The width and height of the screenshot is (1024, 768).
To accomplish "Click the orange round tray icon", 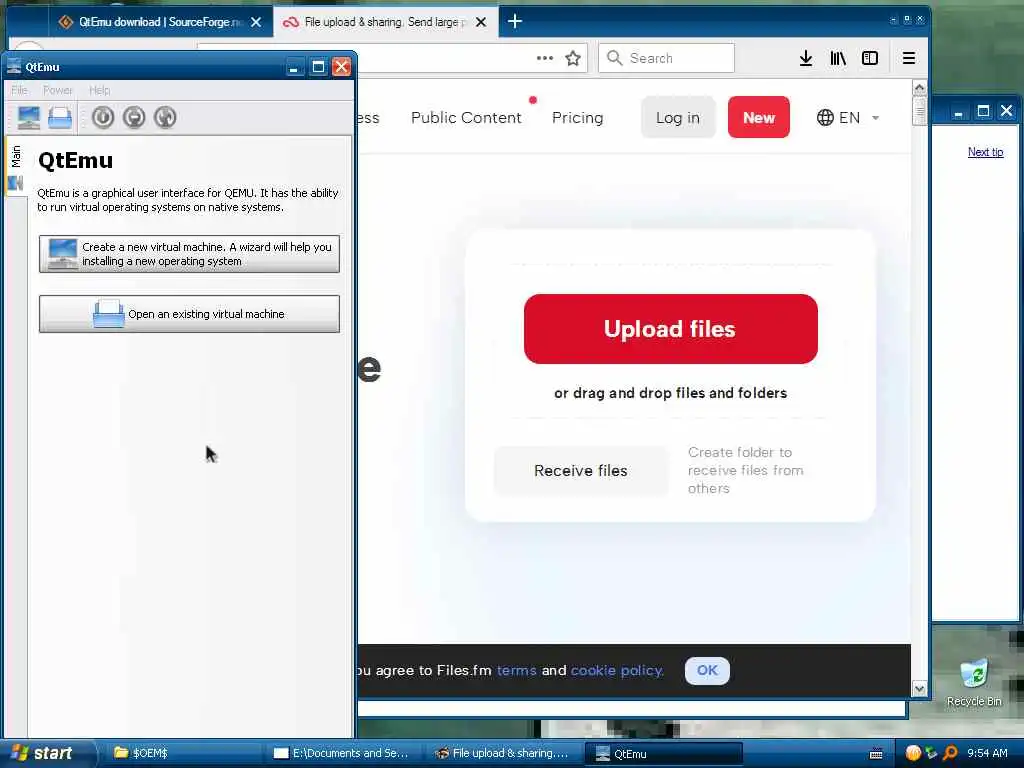I will 913,753.
